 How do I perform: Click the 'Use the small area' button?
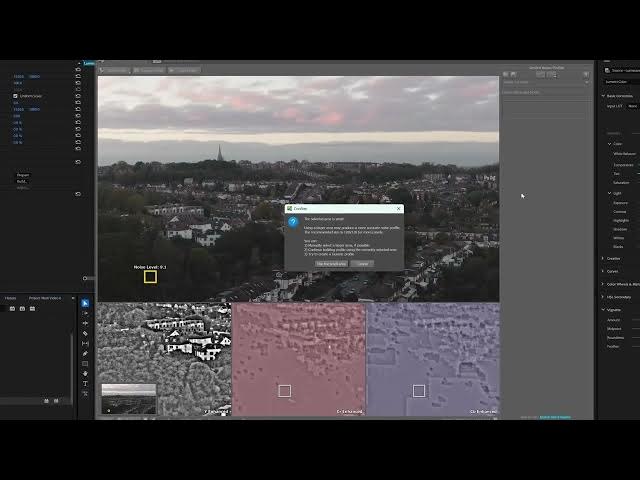pos(331,264)
